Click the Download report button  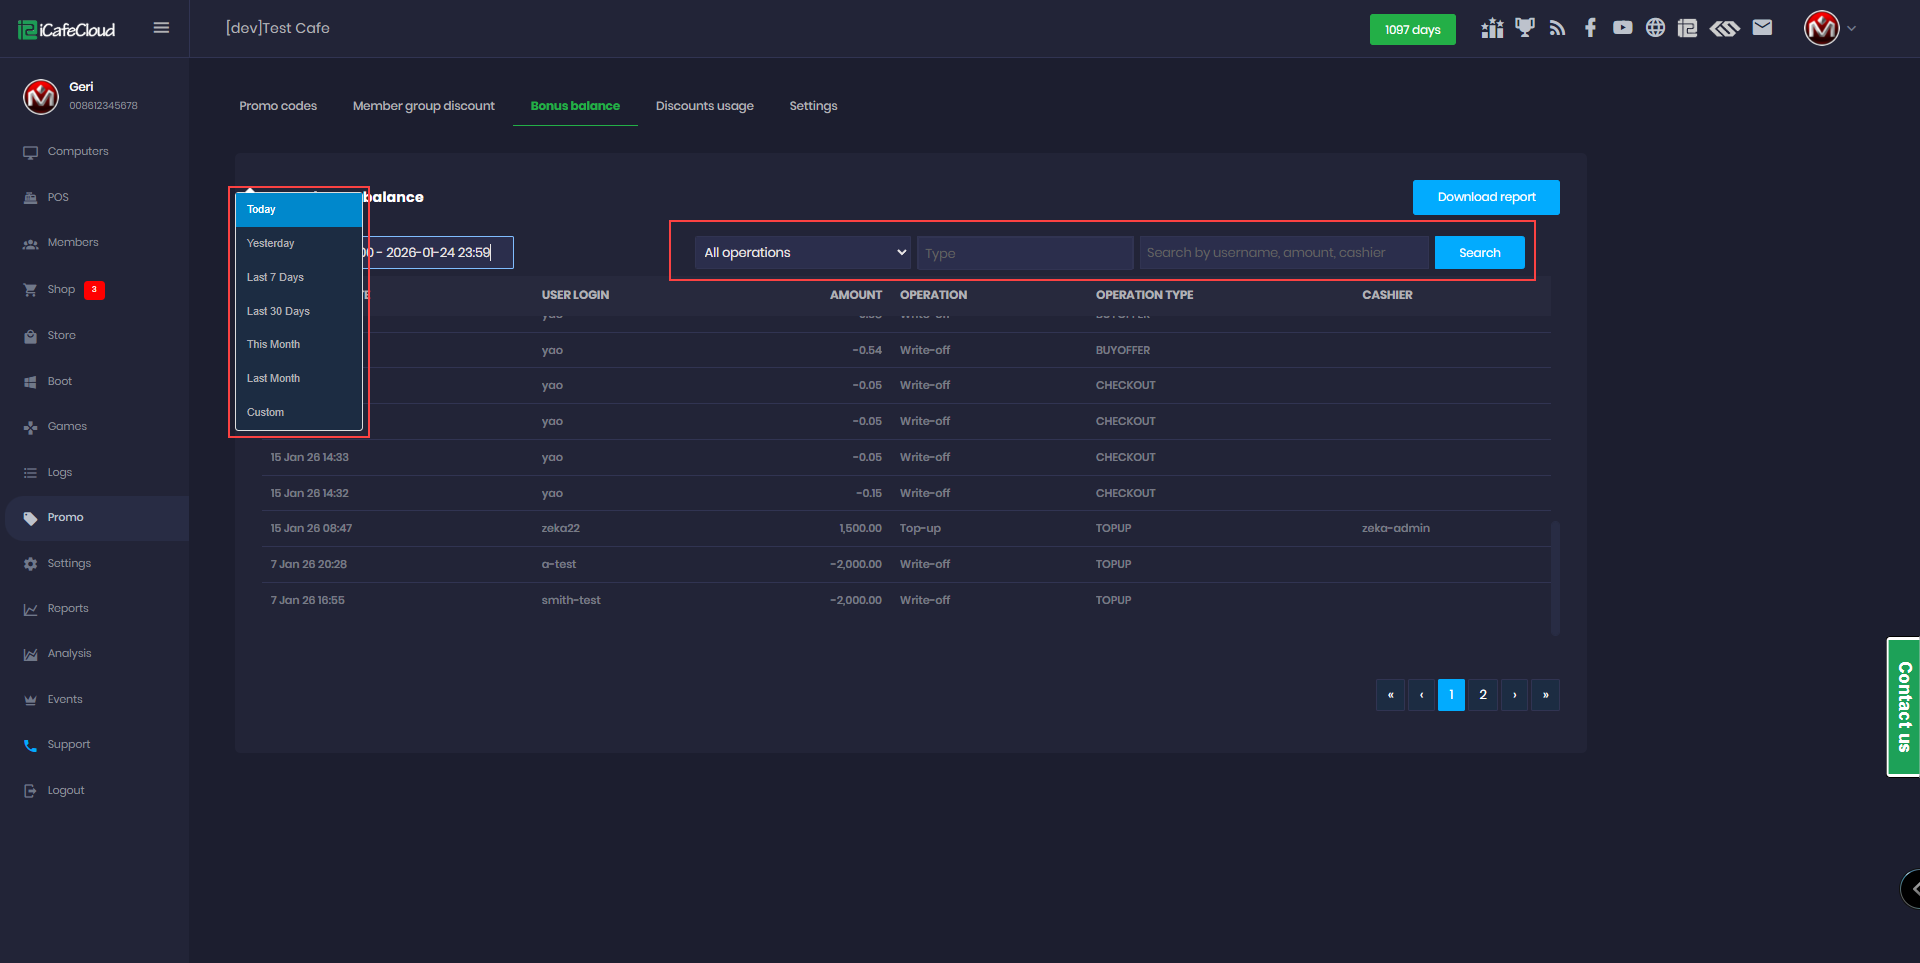point(1485,197)
